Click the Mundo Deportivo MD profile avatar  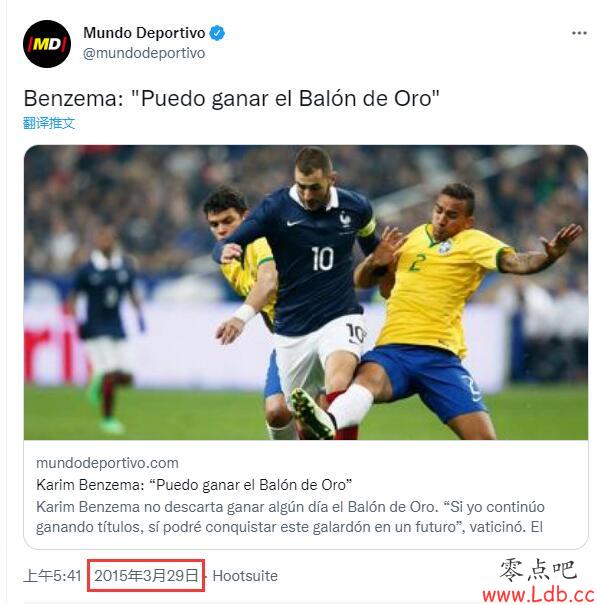click(x=47, y=44)
